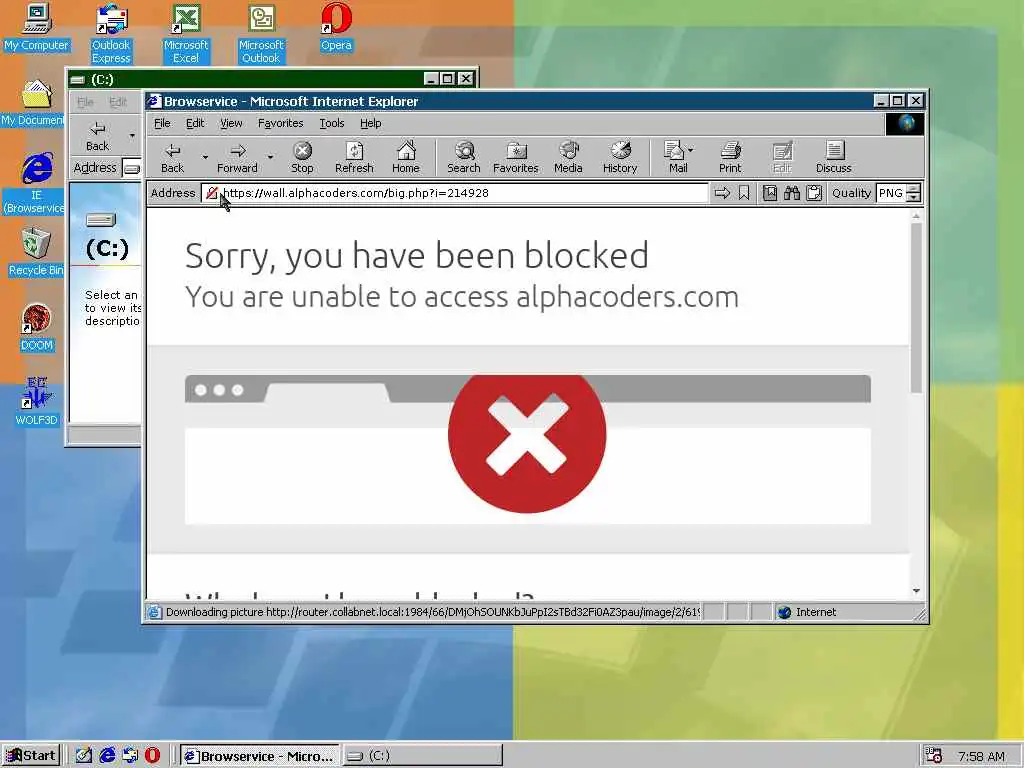Click Back button in (C:) window

click(97, 136)
